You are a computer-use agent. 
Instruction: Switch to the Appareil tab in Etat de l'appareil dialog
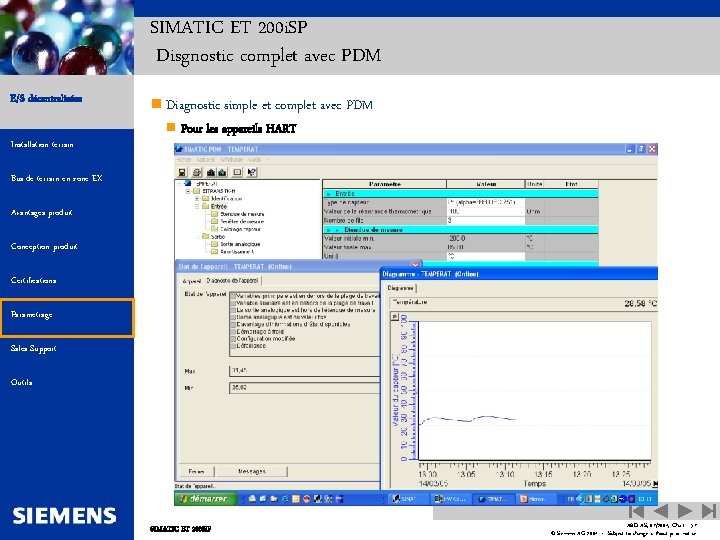191,281
